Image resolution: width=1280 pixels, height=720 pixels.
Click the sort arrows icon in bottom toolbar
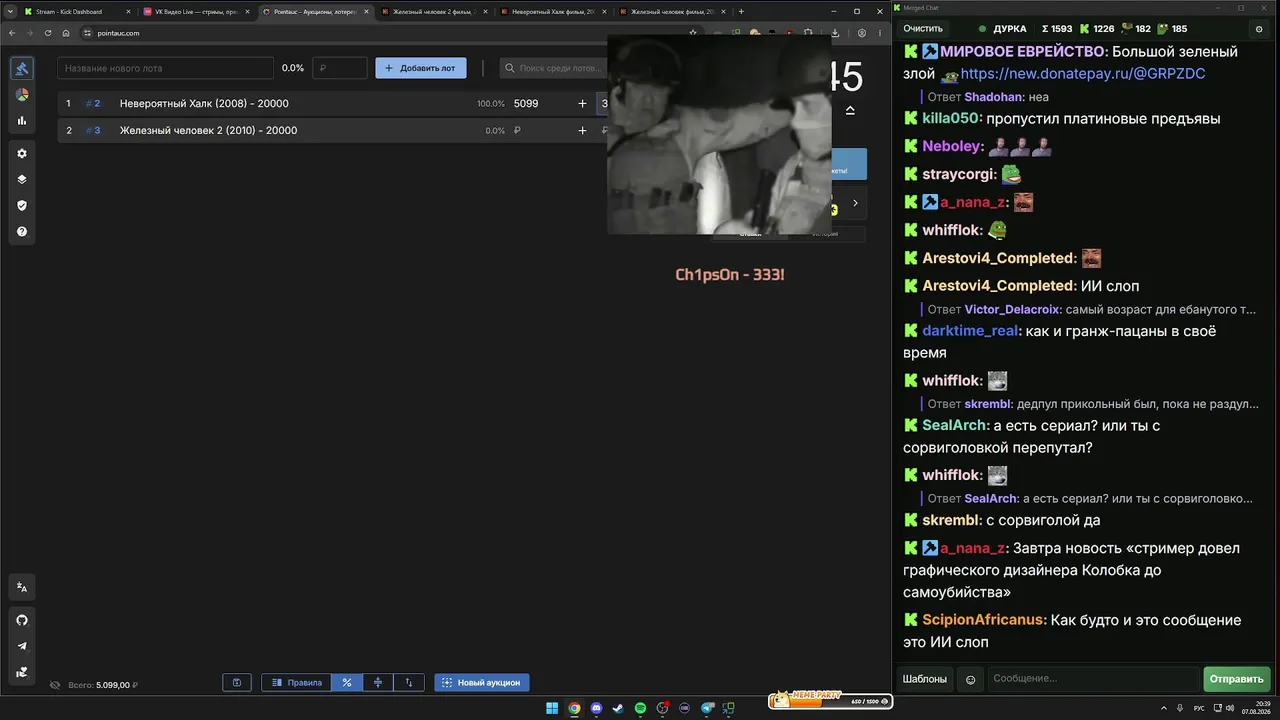(409, 683)
